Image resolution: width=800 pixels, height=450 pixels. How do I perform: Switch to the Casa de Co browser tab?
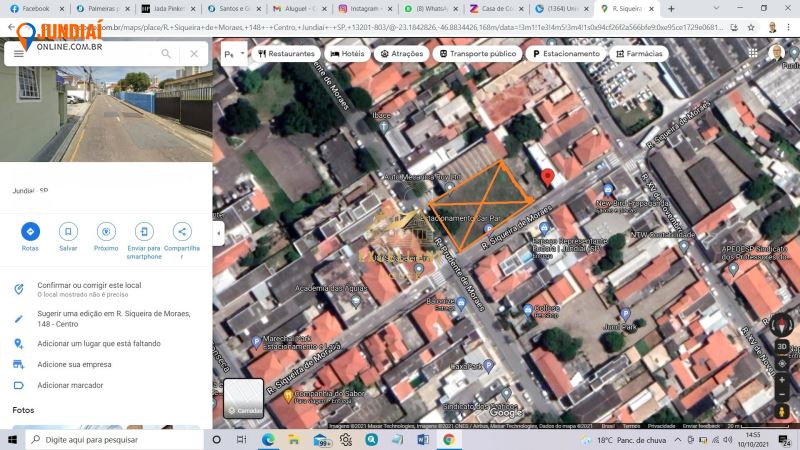pyautogui.click(x=497, y=9)
